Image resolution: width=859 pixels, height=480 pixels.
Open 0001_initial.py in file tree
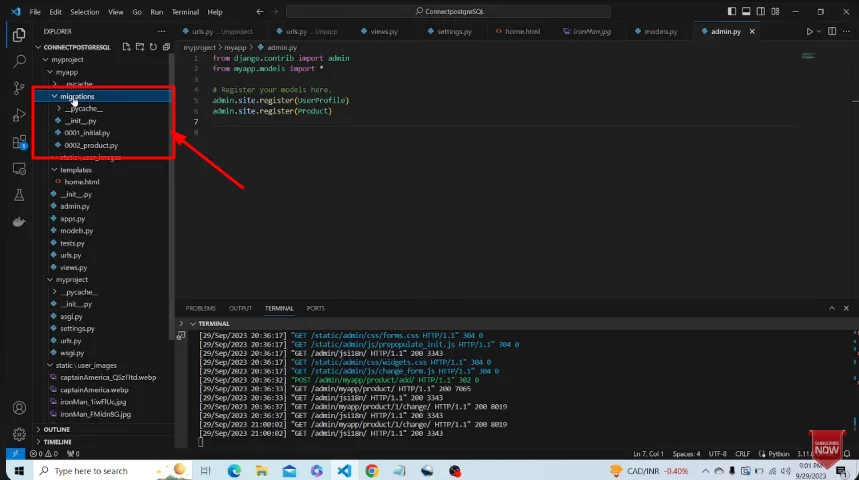(x=87, y=133)
